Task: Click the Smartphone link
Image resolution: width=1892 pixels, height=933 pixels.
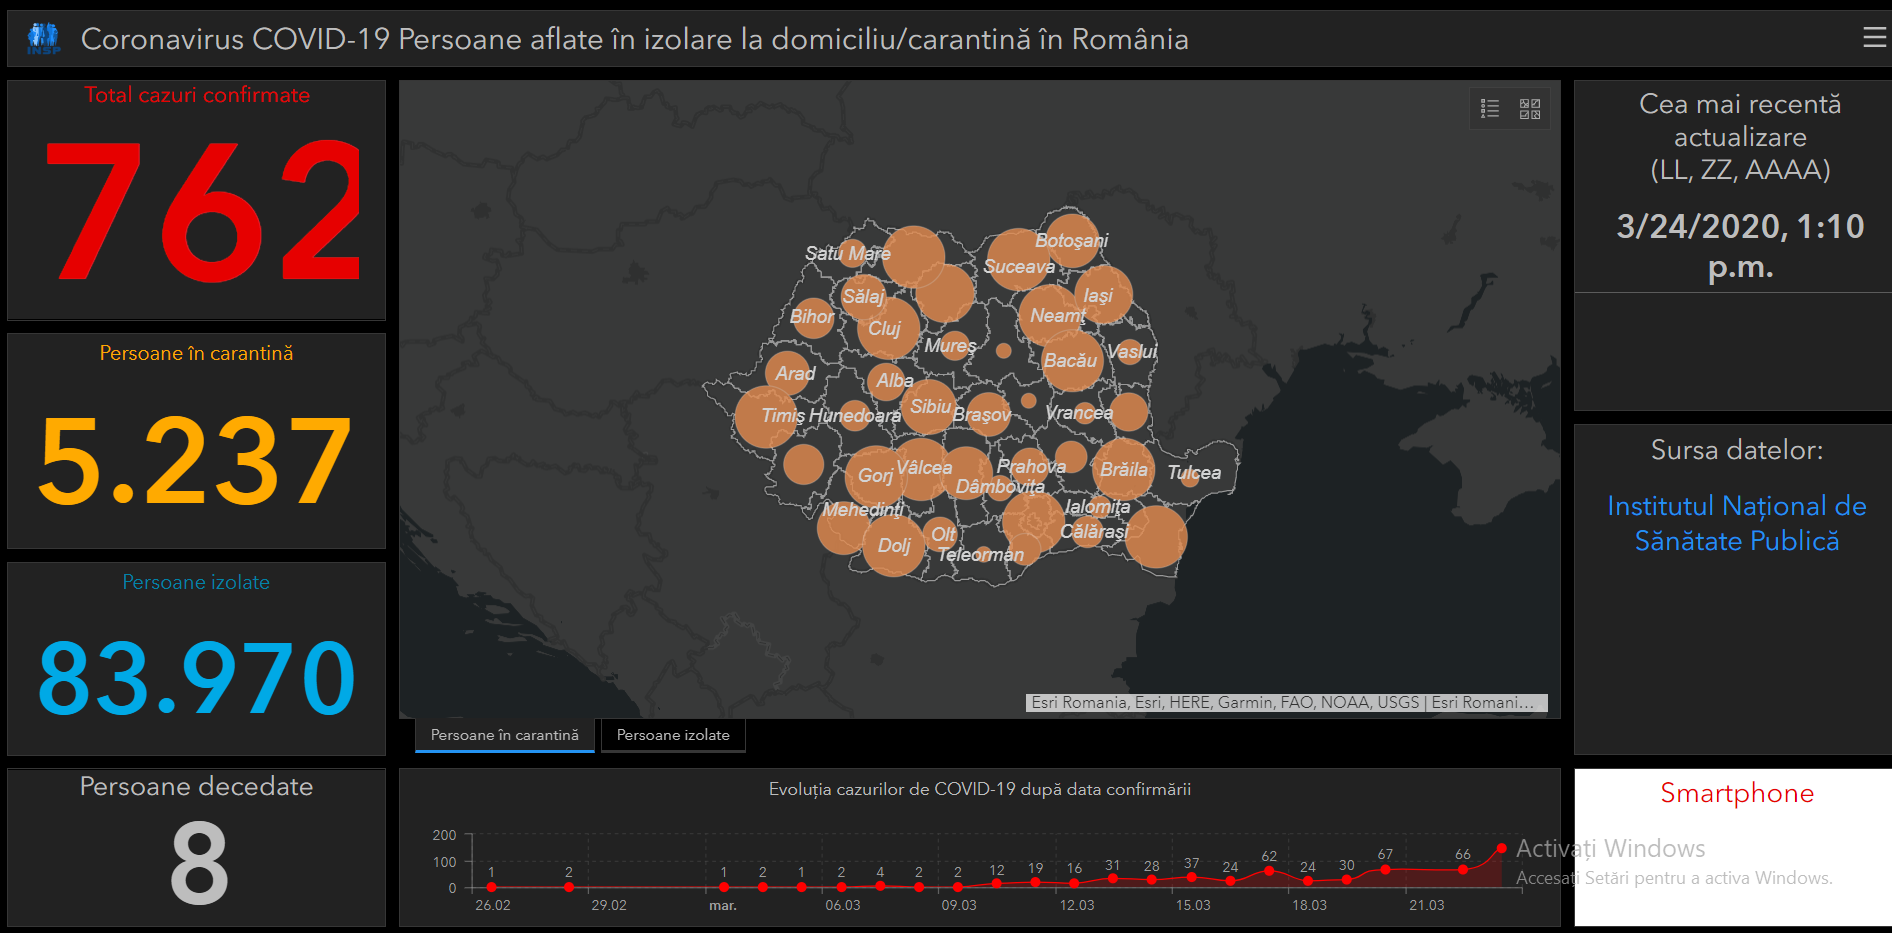Action: (1736, 793)
